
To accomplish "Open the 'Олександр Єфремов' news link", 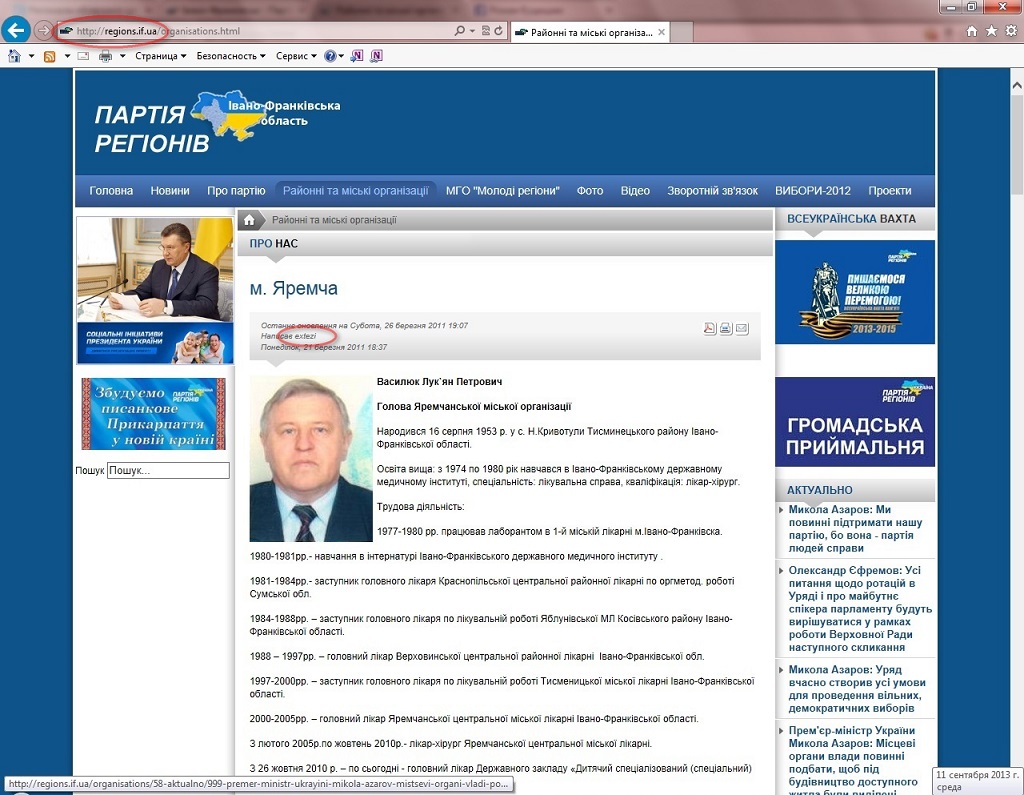I will [860, 608].
